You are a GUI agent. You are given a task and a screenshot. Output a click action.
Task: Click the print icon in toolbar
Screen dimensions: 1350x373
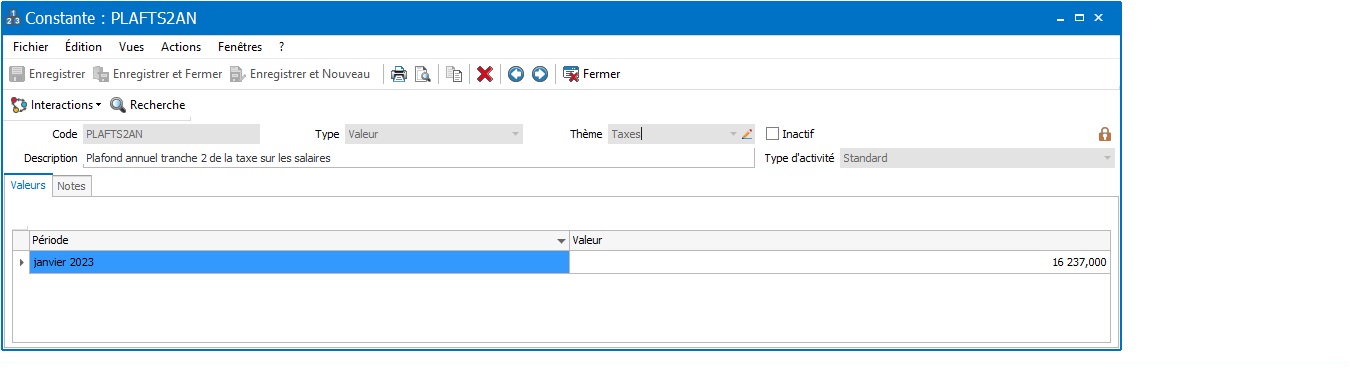tap(398, 74)
